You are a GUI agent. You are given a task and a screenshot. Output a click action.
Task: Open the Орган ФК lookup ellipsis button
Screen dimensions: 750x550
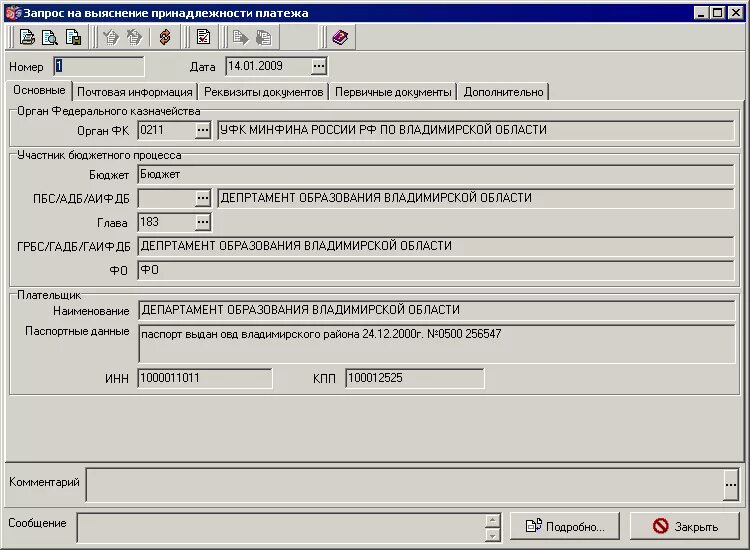[203, 130]
